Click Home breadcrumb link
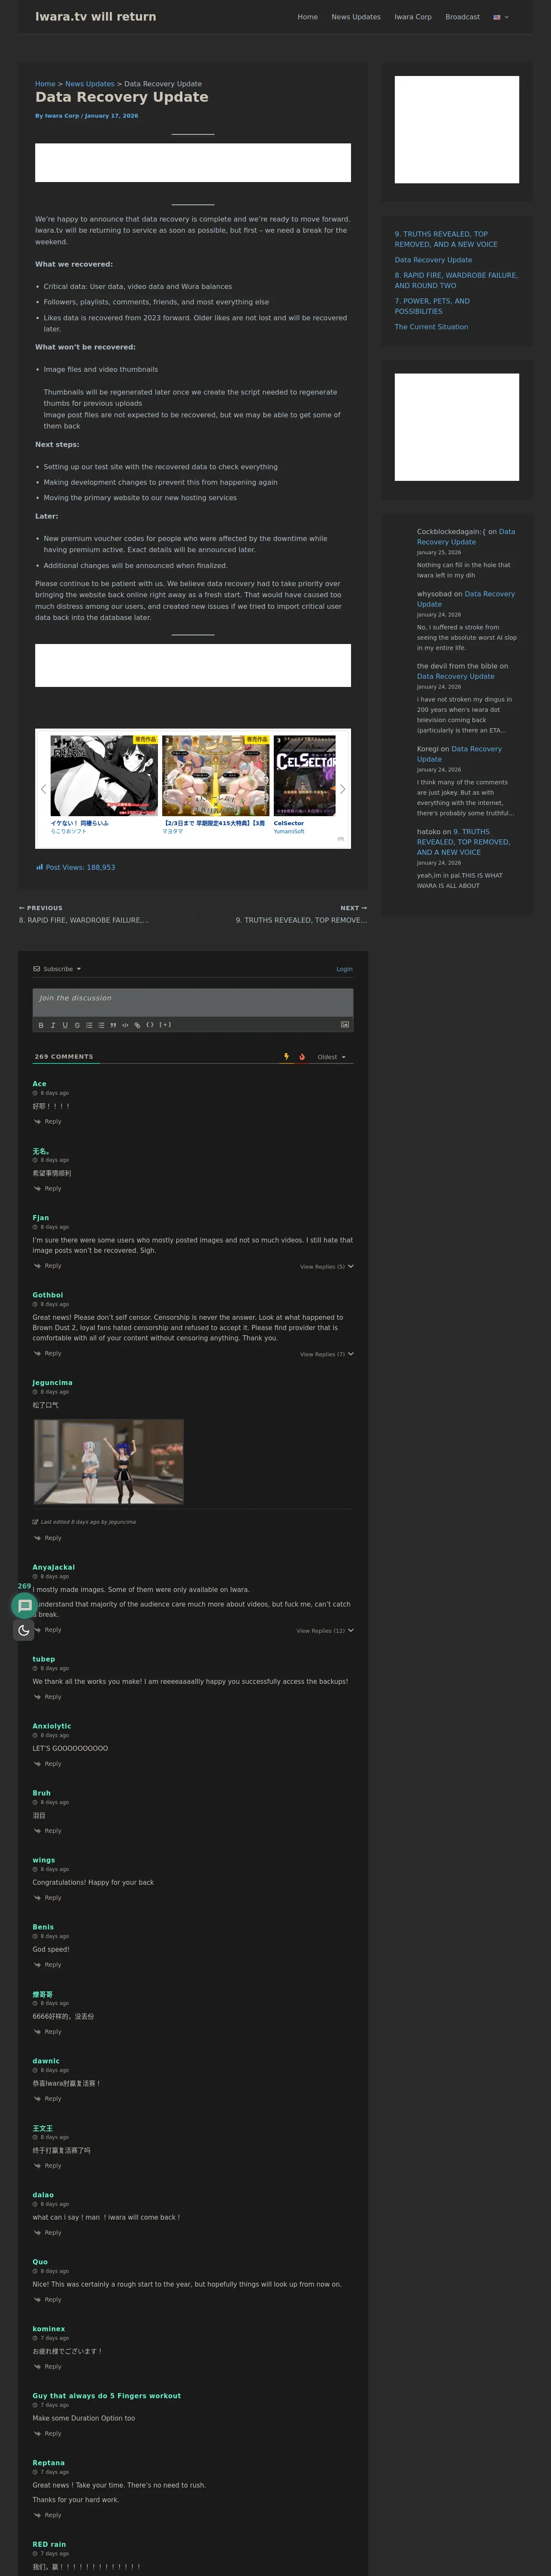 [x=45, y=84]
